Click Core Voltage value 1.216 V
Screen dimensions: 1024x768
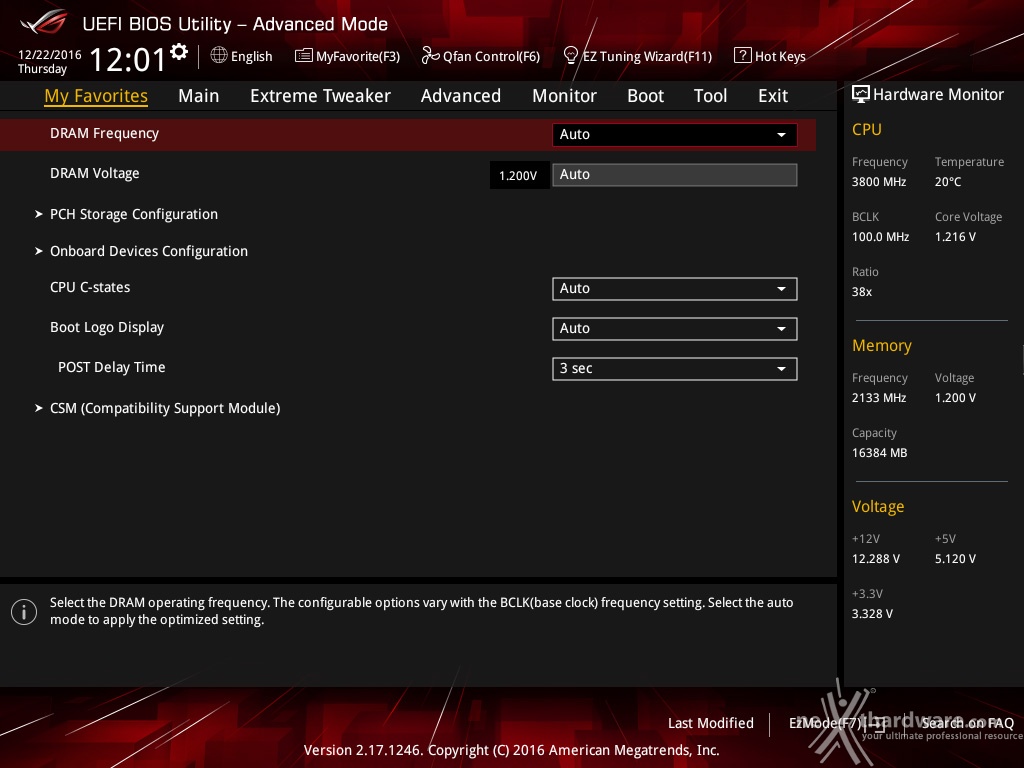click(x=955, y=236)
